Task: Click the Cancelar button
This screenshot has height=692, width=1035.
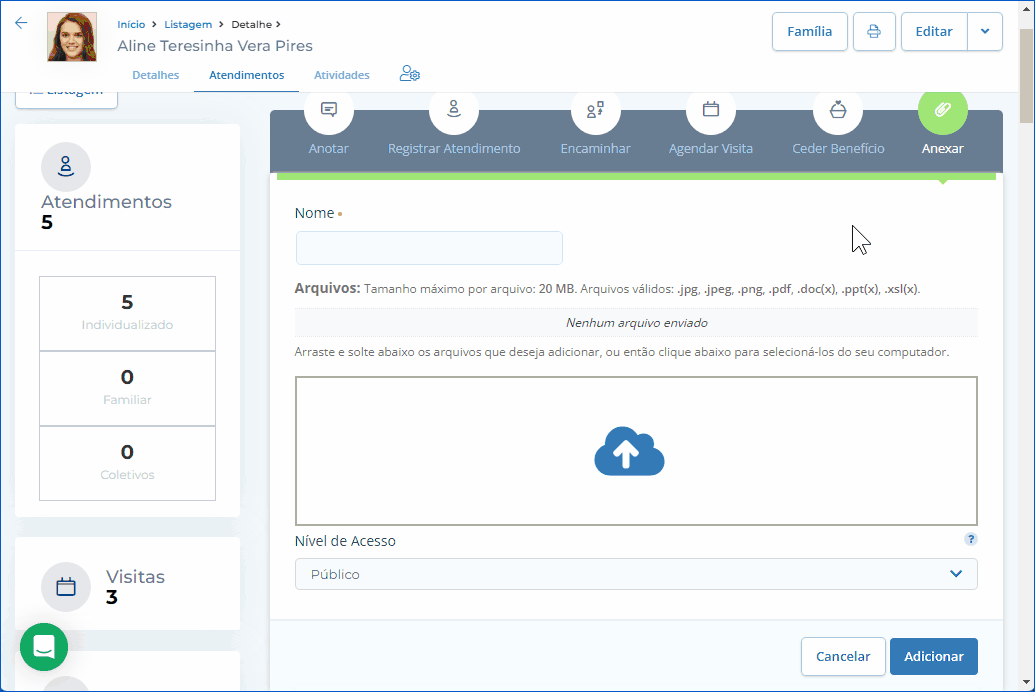Action: click(x=843, y=656)
